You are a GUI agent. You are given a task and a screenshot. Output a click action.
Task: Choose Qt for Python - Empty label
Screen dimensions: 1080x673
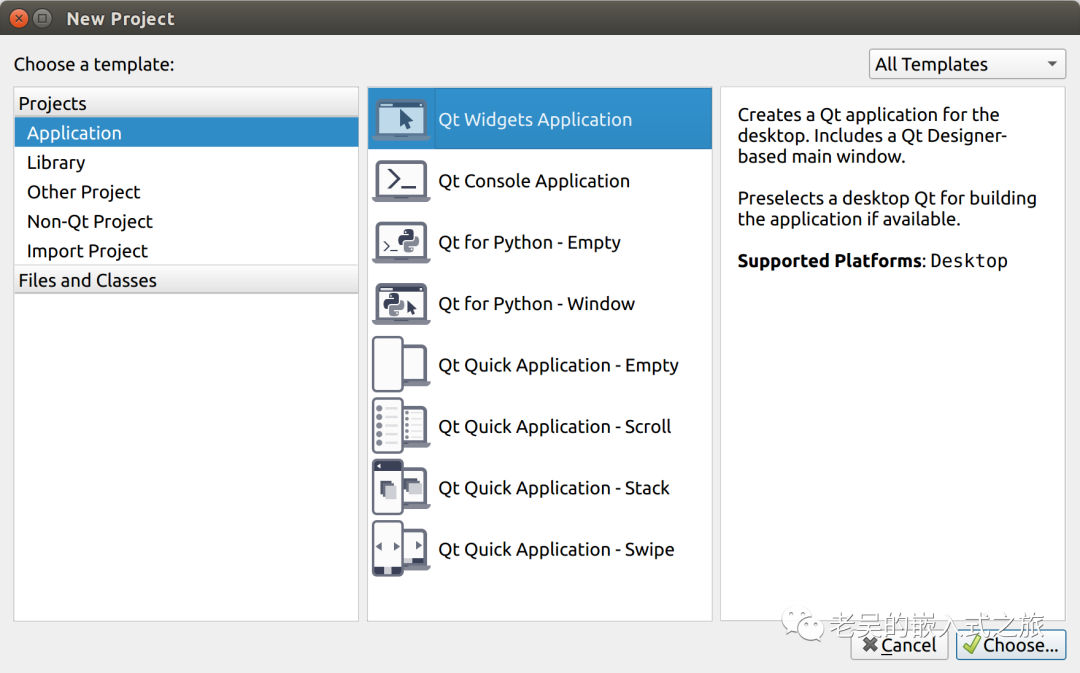click(x=530, y=242)
